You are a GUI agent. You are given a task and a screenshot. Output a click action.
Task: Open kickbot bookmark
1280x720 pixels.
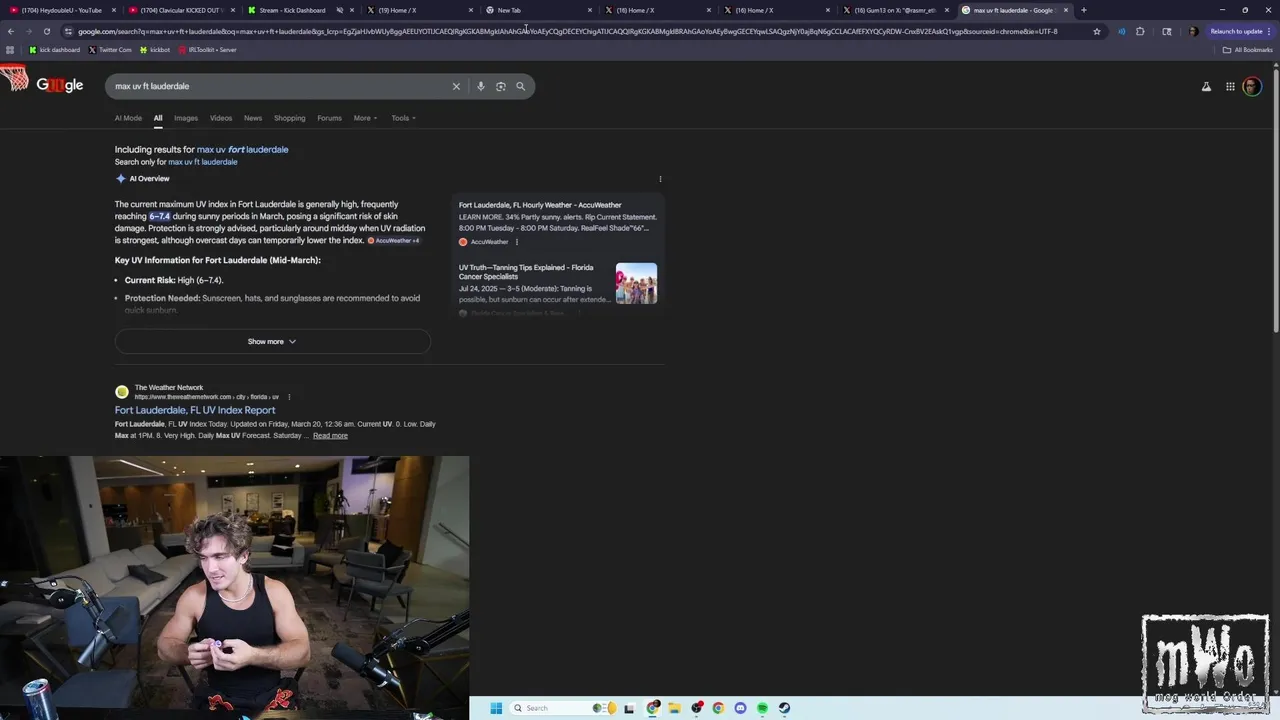pyautogui.click(x=155, y=50)
